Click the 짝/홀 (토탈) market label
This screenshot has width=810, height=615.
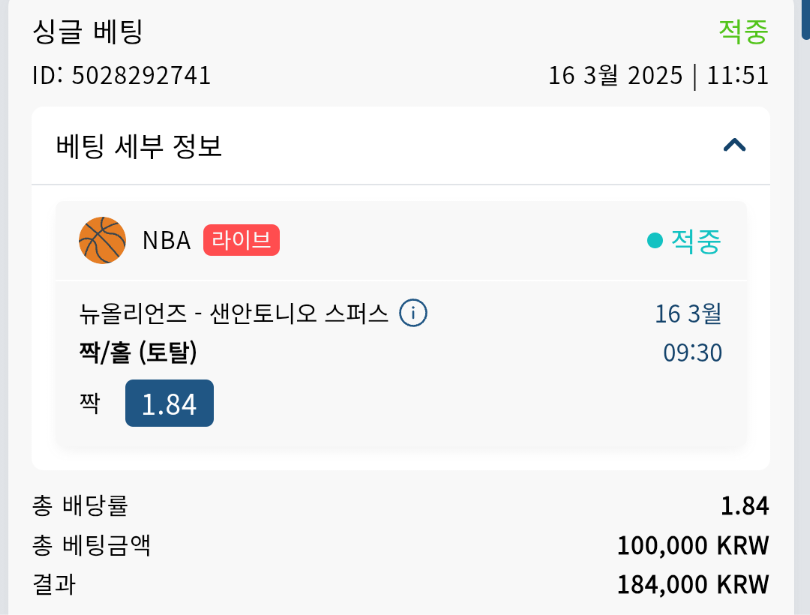(x=138, y=352)
